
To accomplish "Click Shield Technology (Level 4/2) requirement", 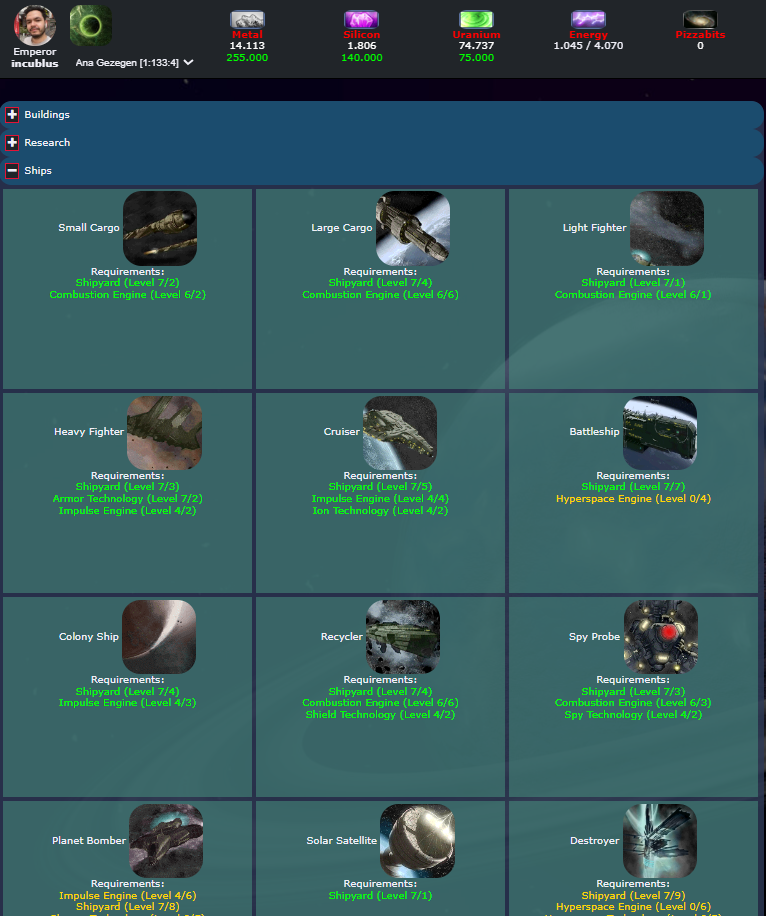I will [380, 714].
